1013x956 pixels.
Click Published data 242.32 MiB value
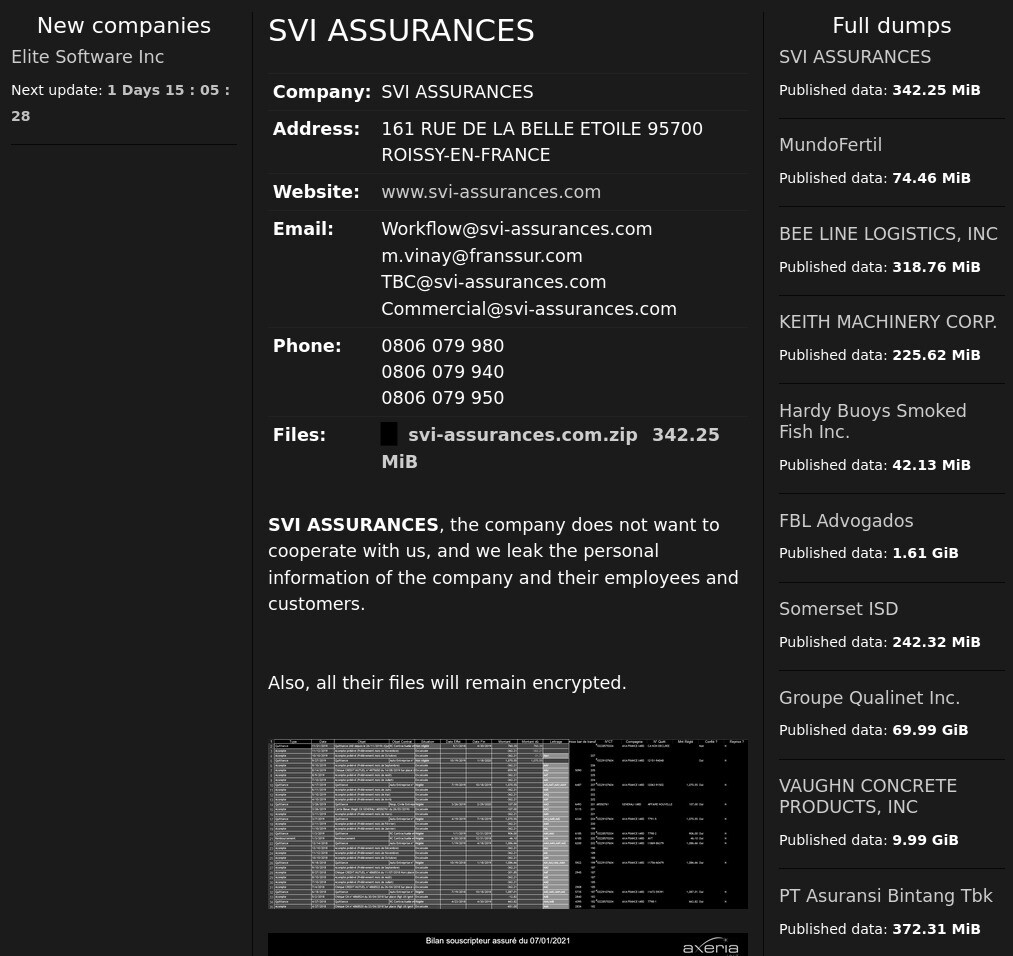[x=936, y=642]
